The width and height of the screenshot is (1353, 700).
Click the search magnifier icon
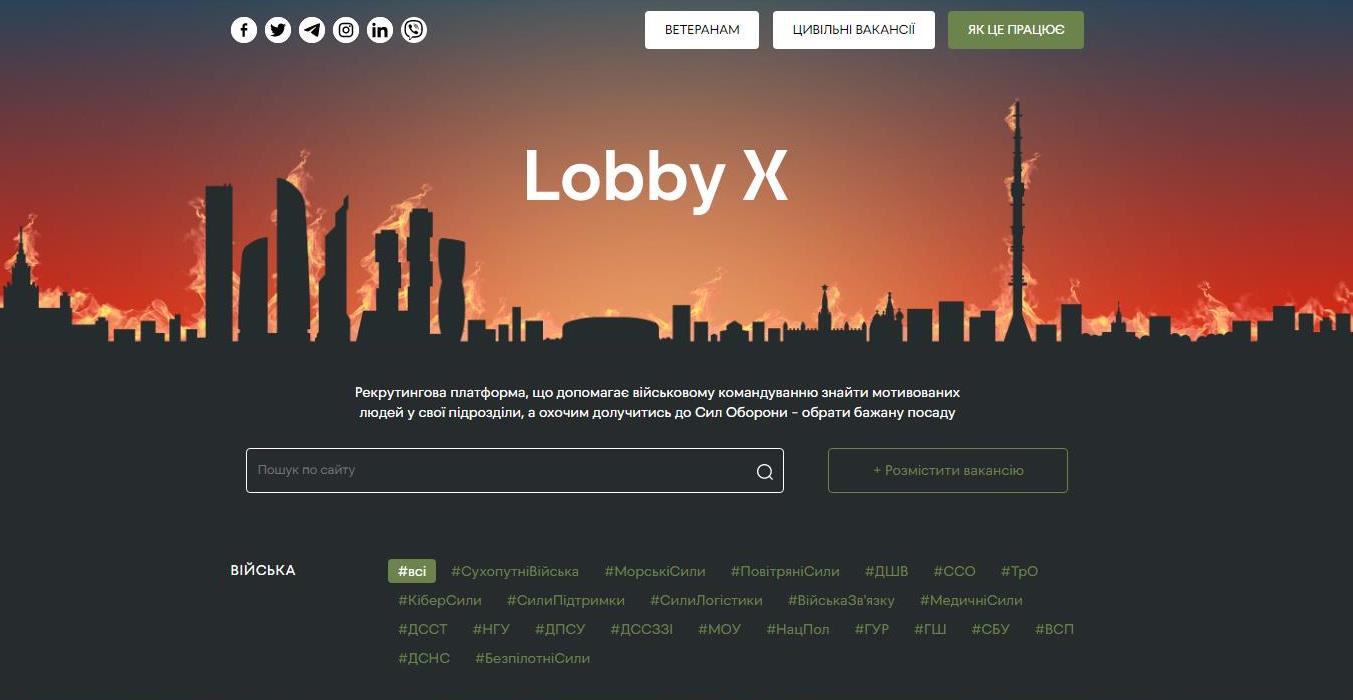click(765, 472)
